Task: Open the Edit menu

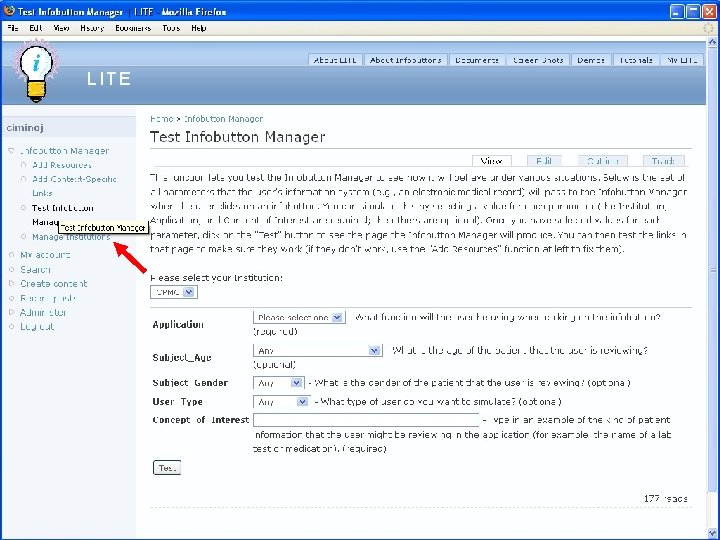Action: [35, 28]
